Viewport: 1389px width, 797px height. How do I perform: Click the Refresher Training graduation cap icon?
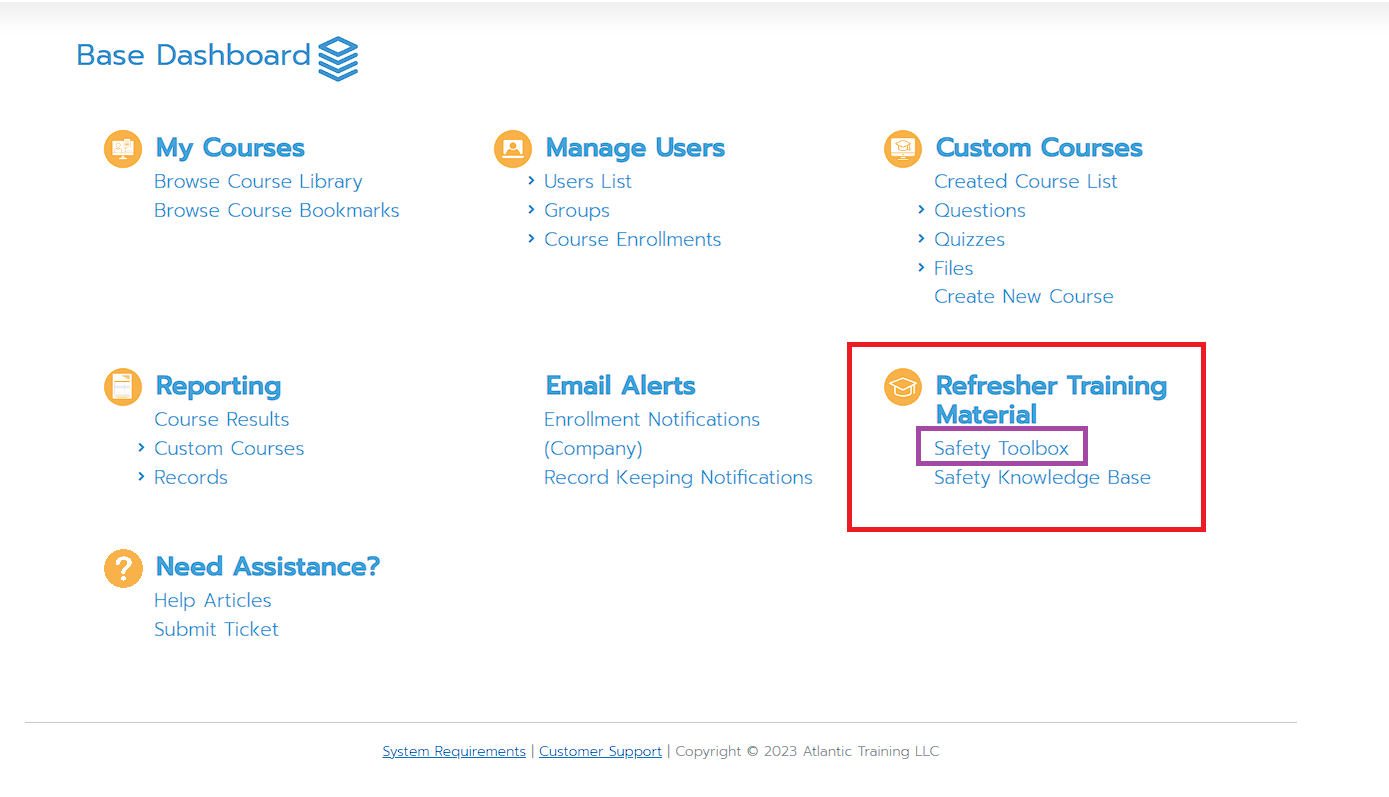tap(903, 386)
